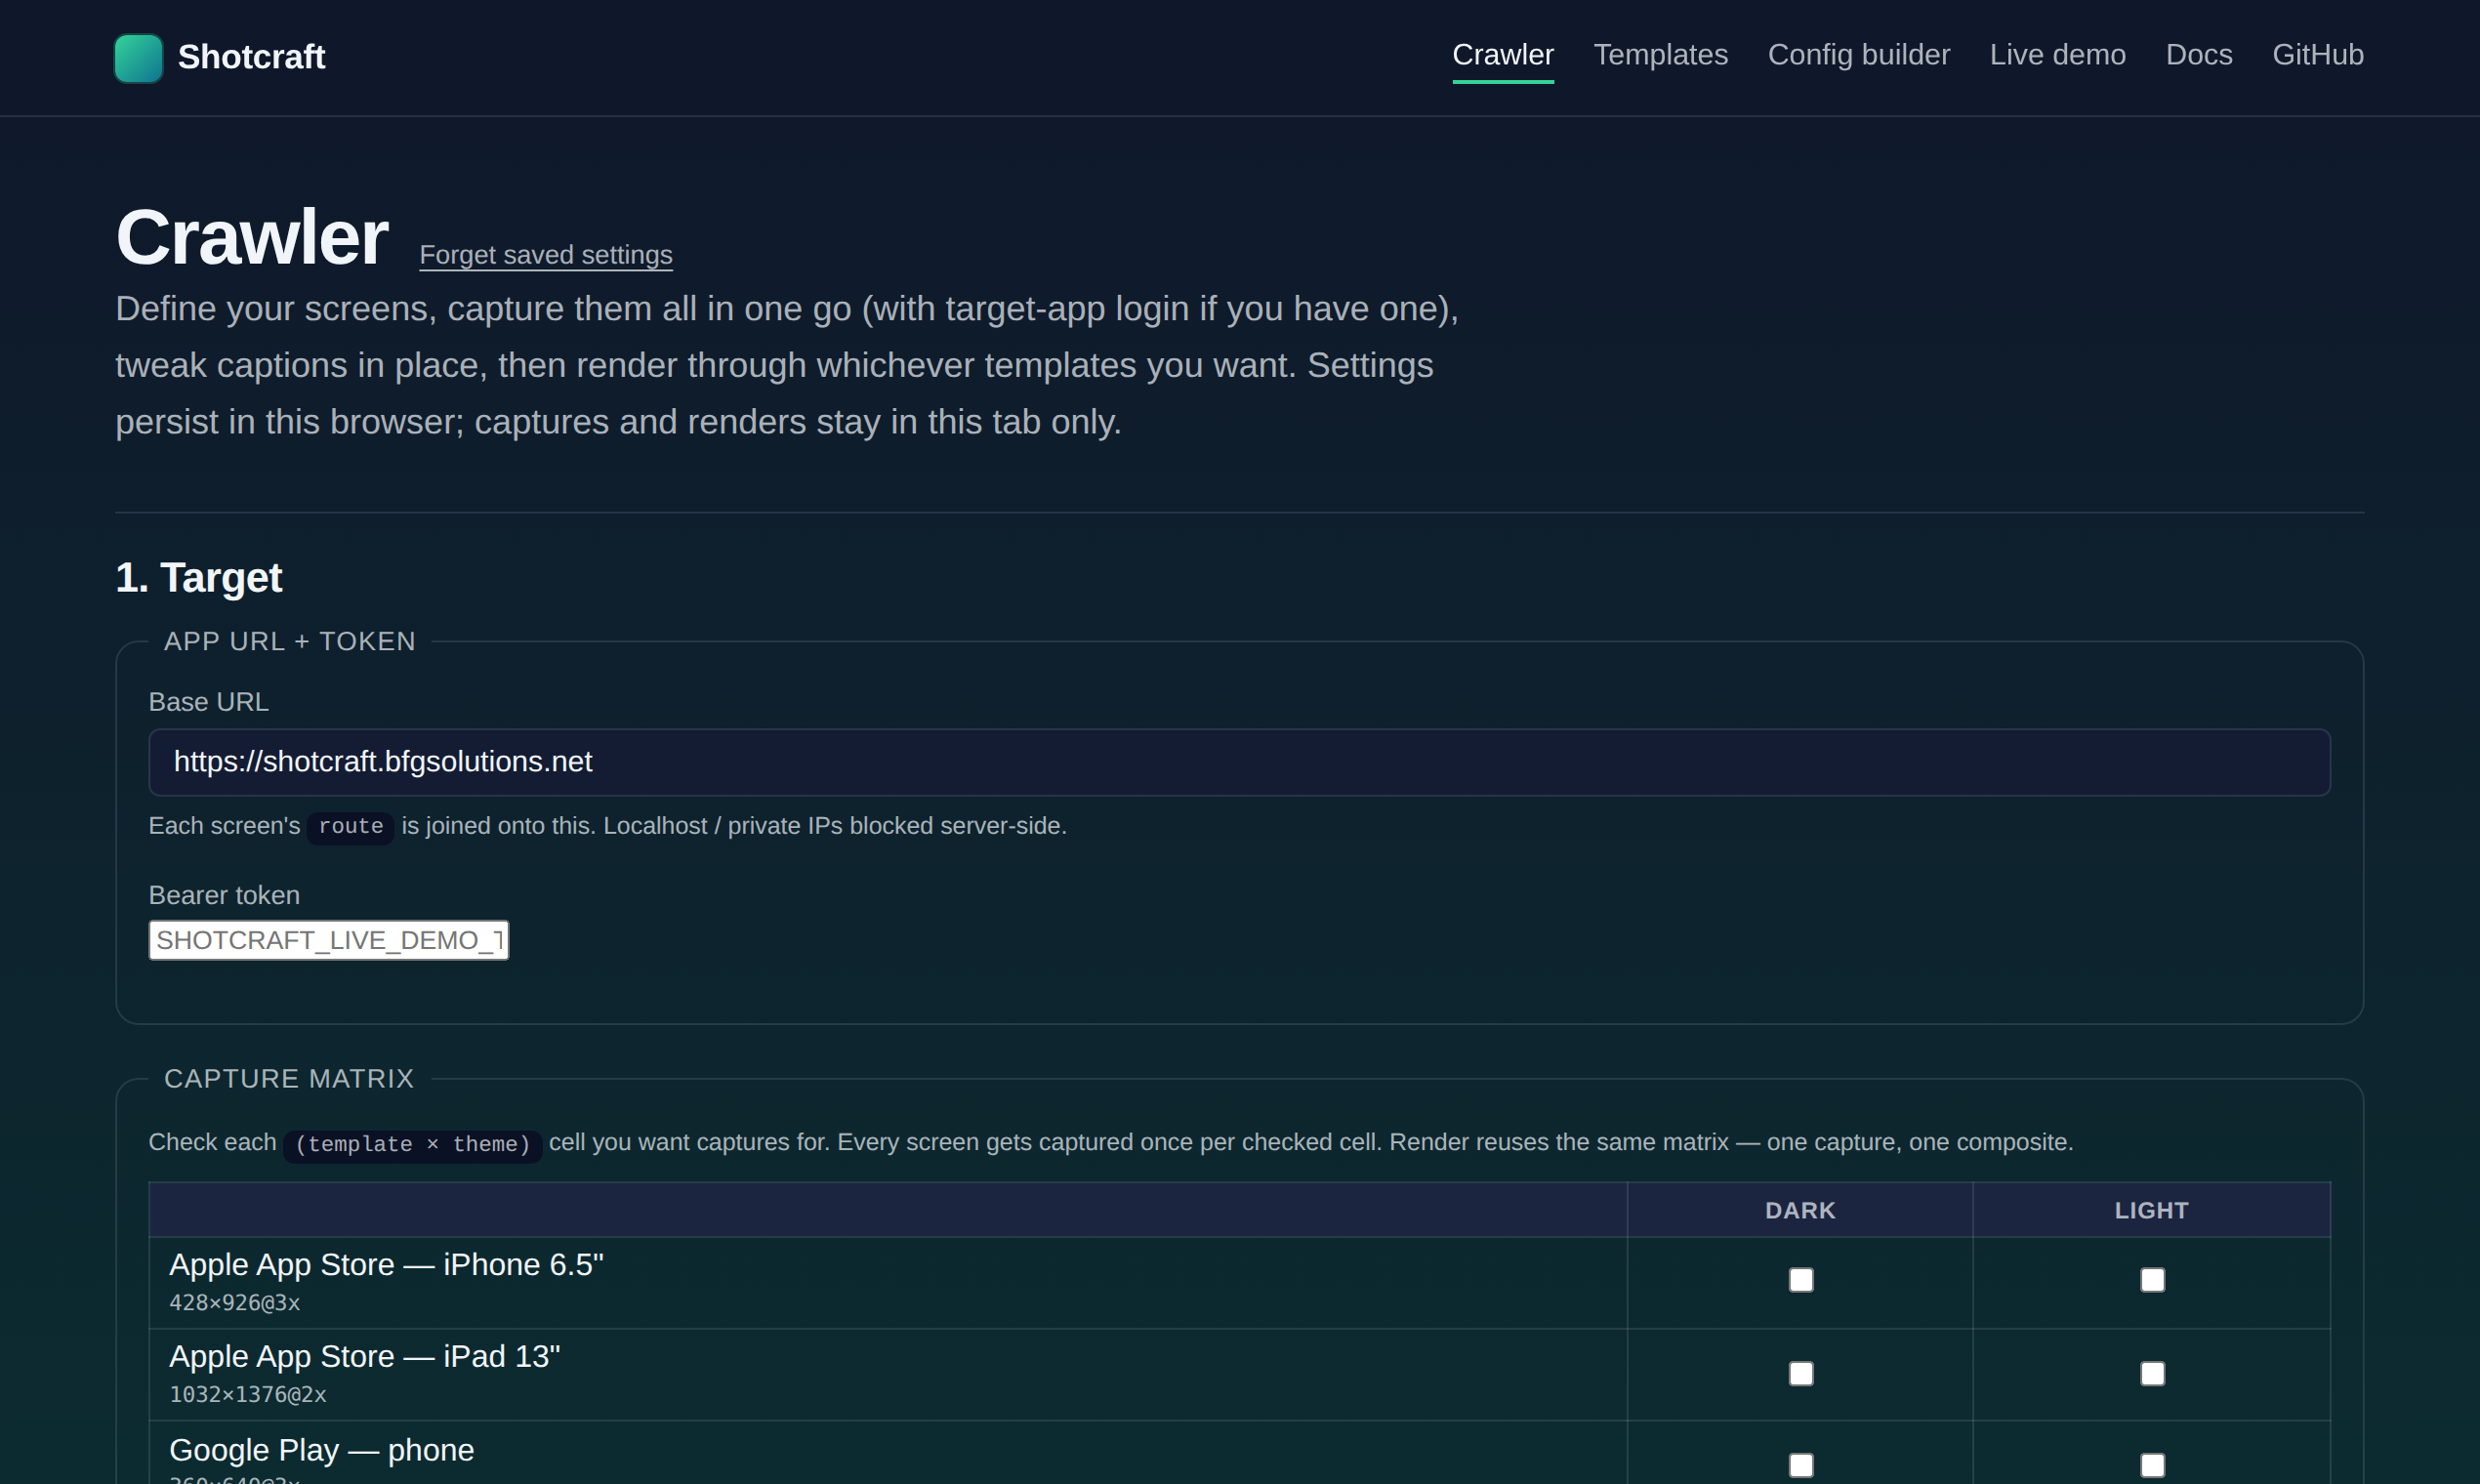
Task: Tick Light checkbox for Google Play phone
Action: click(x=2152, y=1465)
